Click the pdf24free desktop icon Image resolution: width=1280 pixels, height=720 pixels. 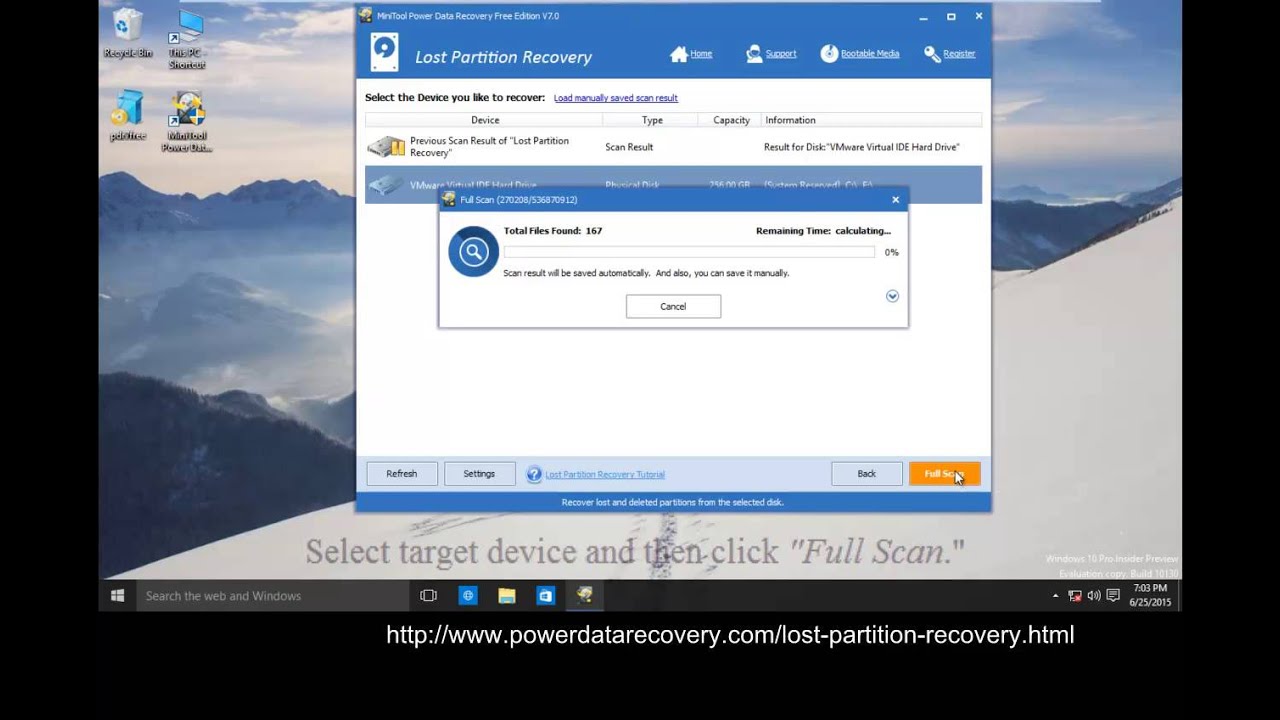point(128,115)
